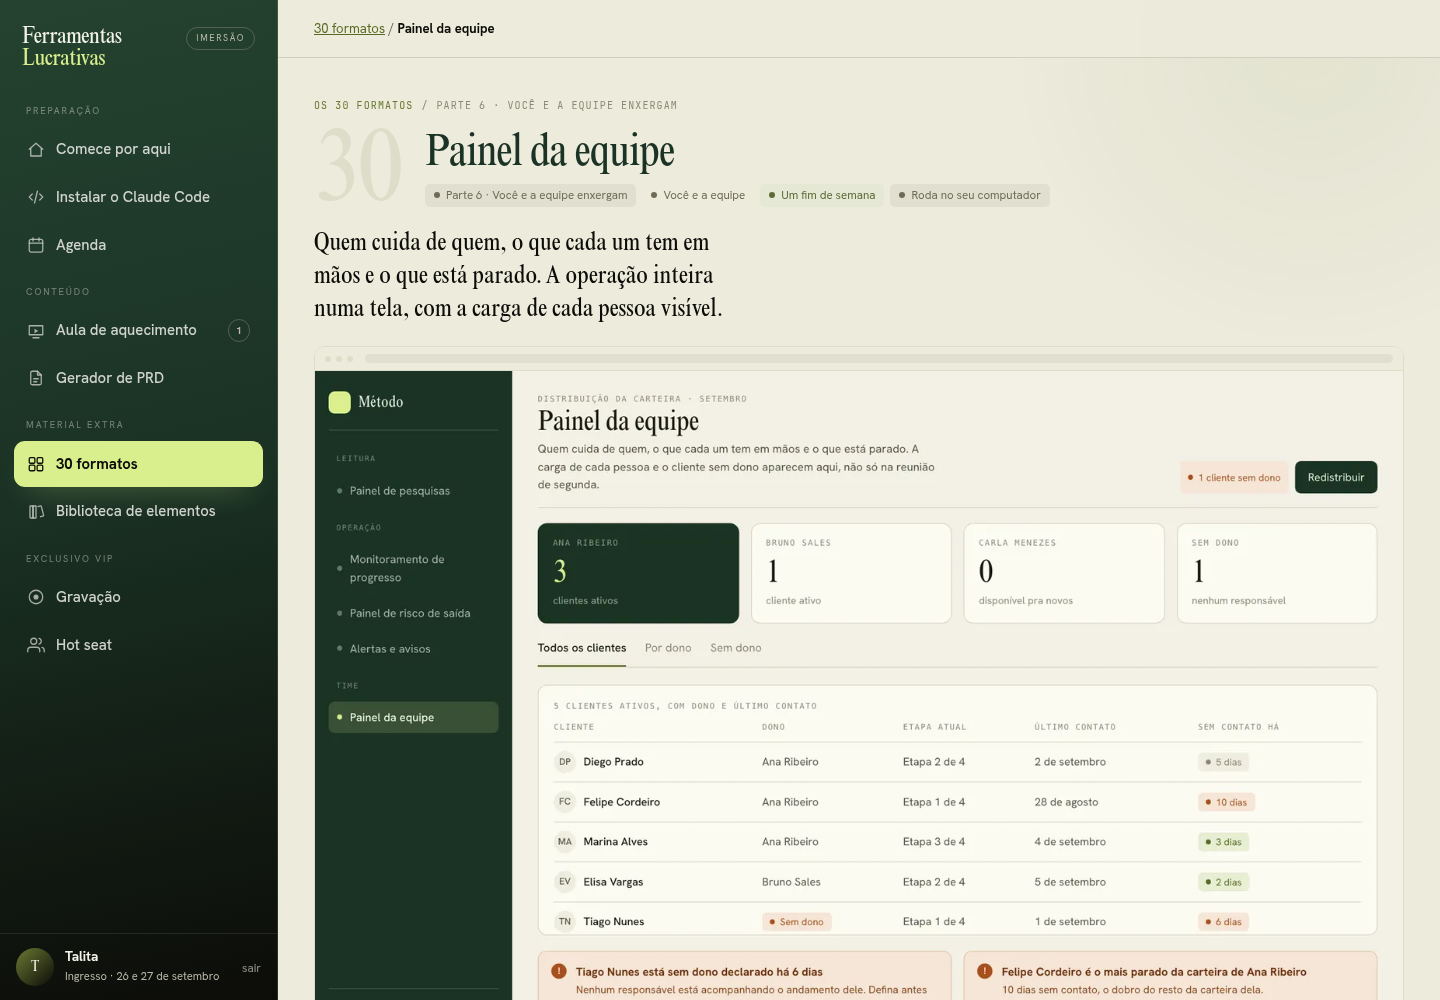Follow the 30 formatos breadcrumb link
The width and height of the screenshot is (1440, 1000).
click(349, 28)
